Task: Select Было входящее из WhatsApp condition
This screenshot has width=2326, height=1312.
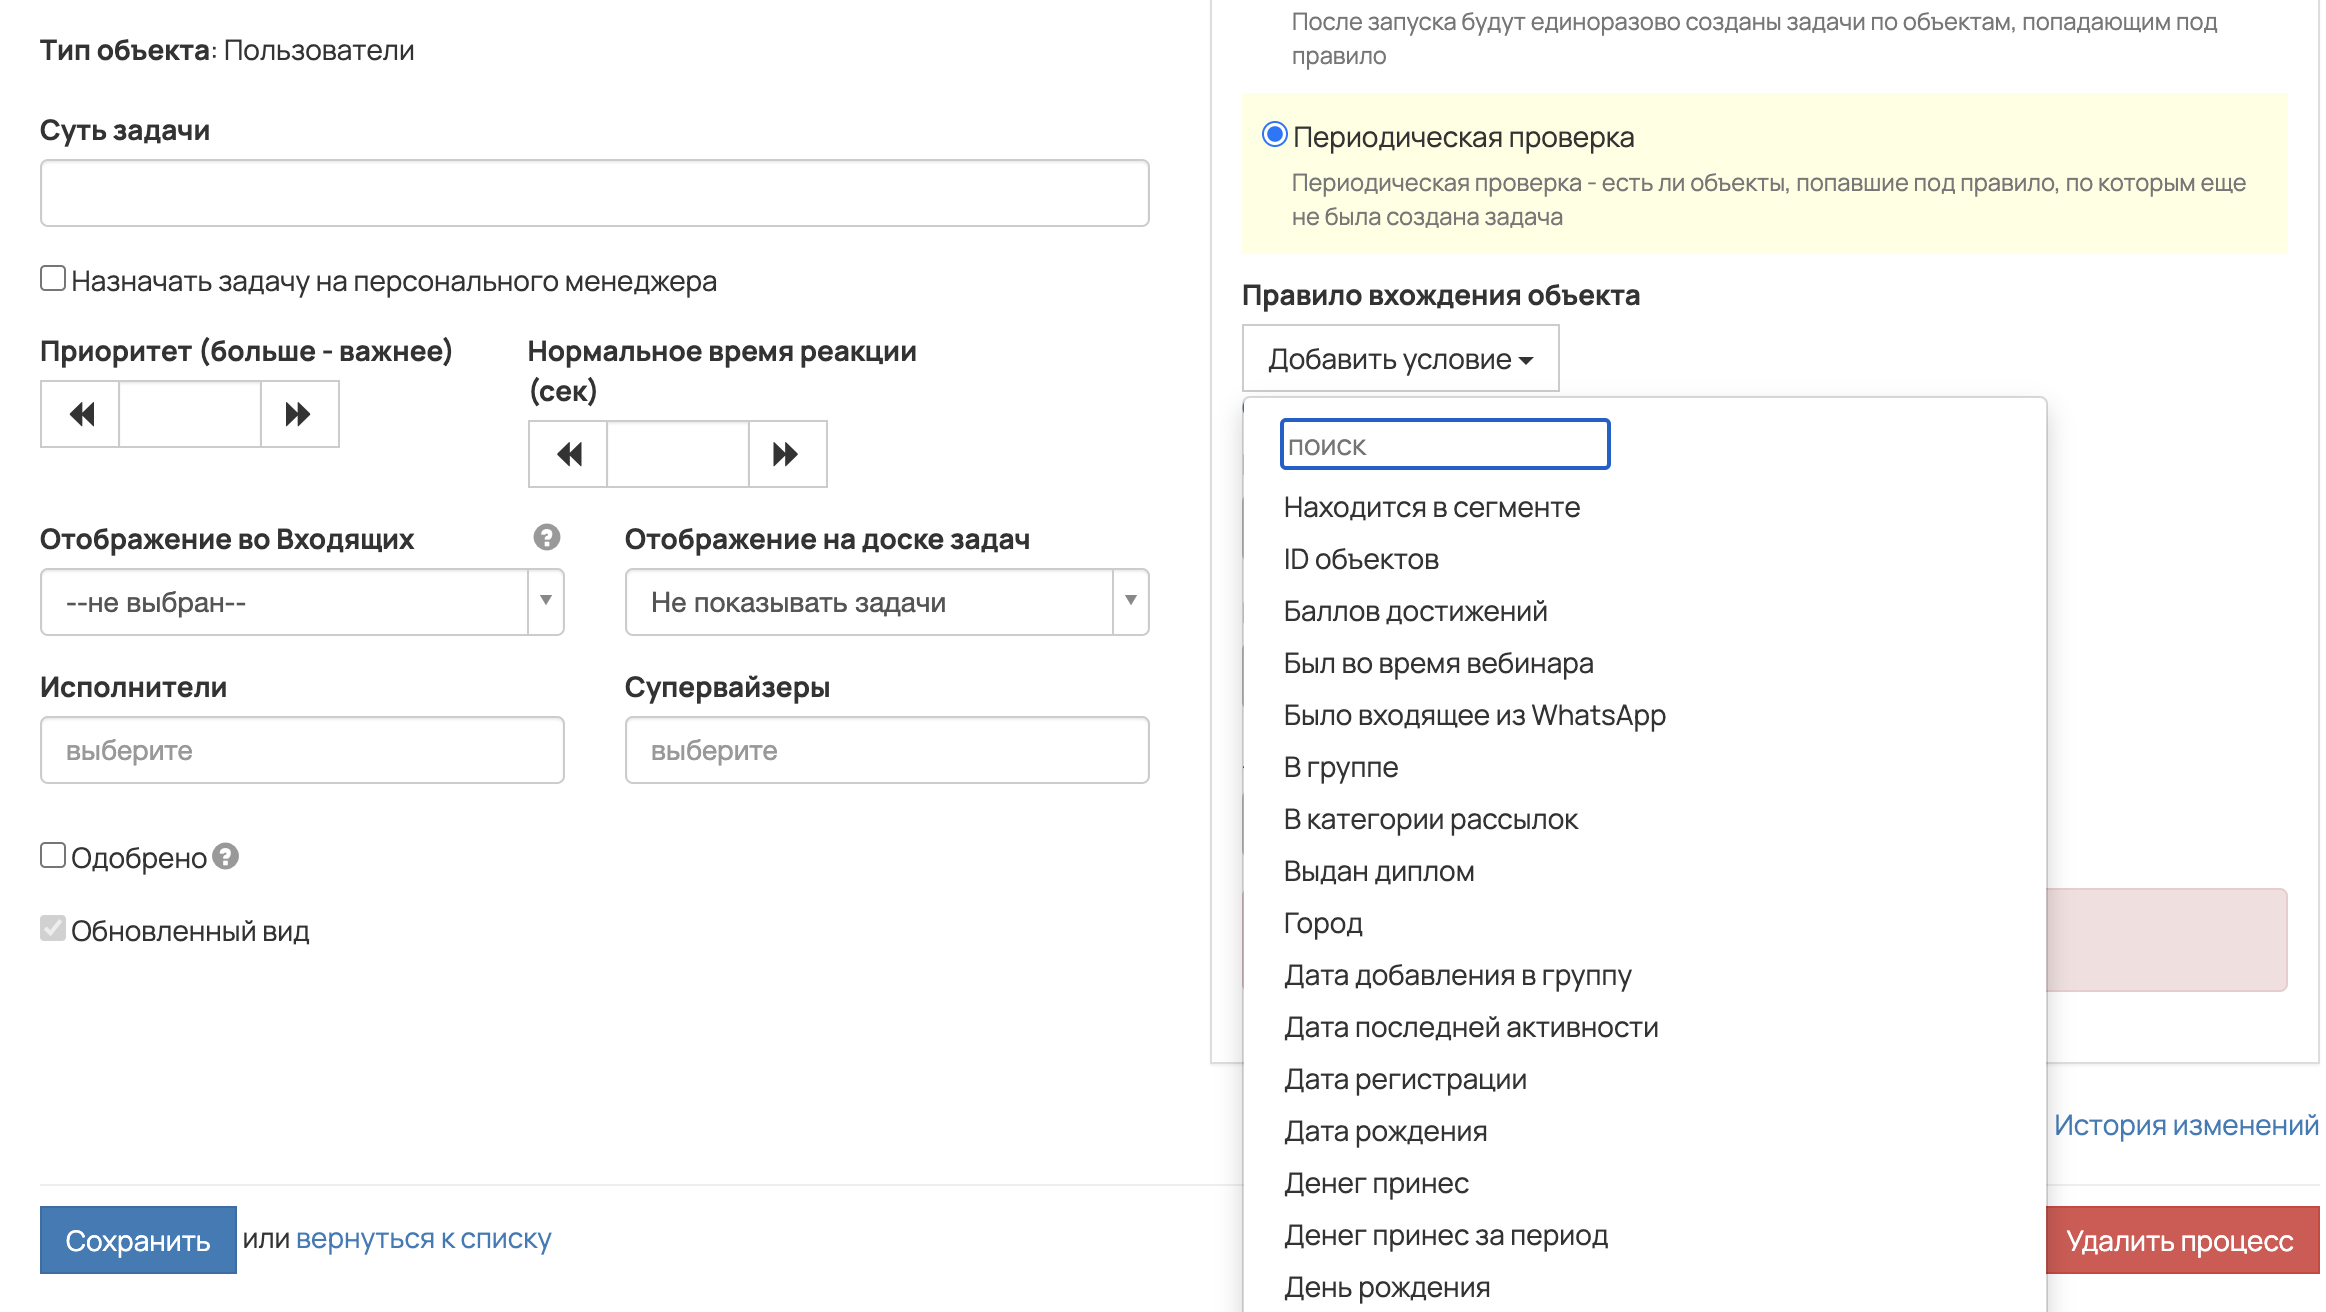Action: [1474, 716]
